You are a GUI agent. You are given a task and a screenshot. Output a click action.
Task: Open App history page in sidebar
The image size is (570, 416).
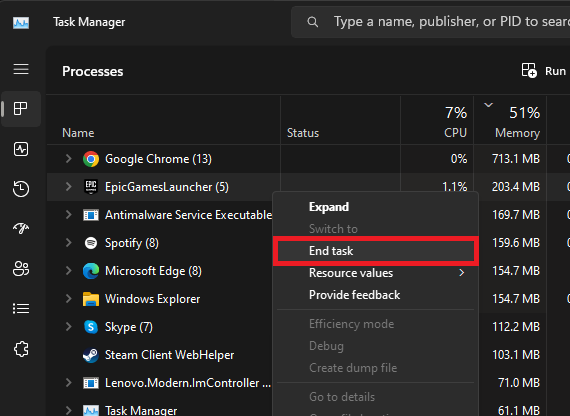21,189
